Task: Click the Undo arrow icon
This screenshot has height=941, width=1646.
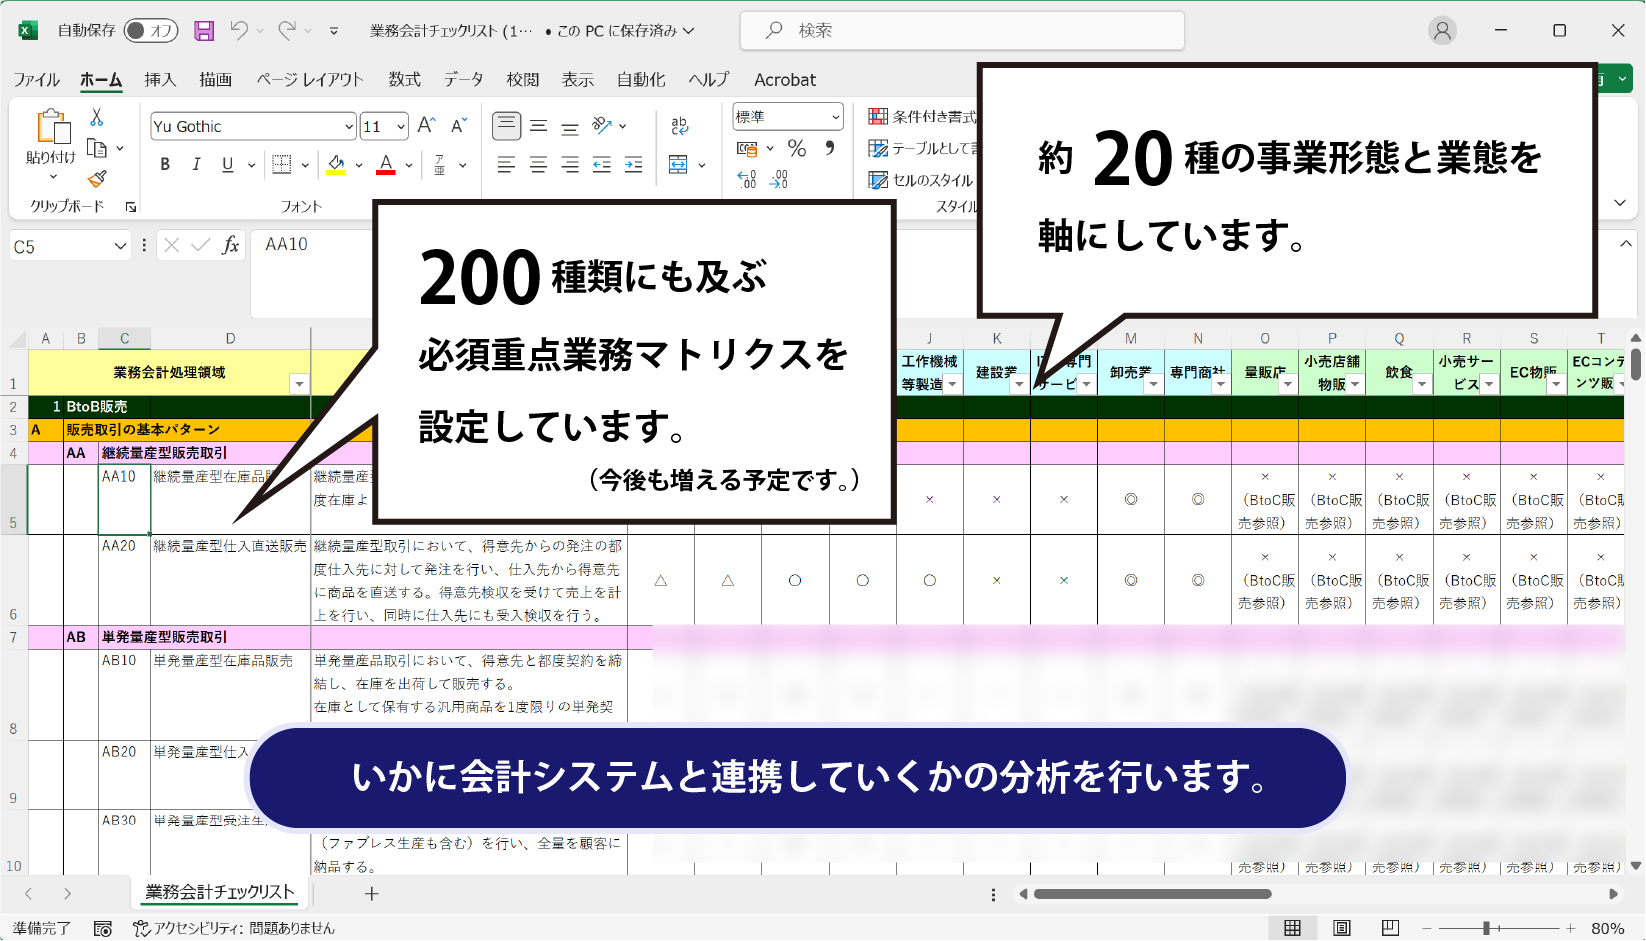Action: coord(239,31)
